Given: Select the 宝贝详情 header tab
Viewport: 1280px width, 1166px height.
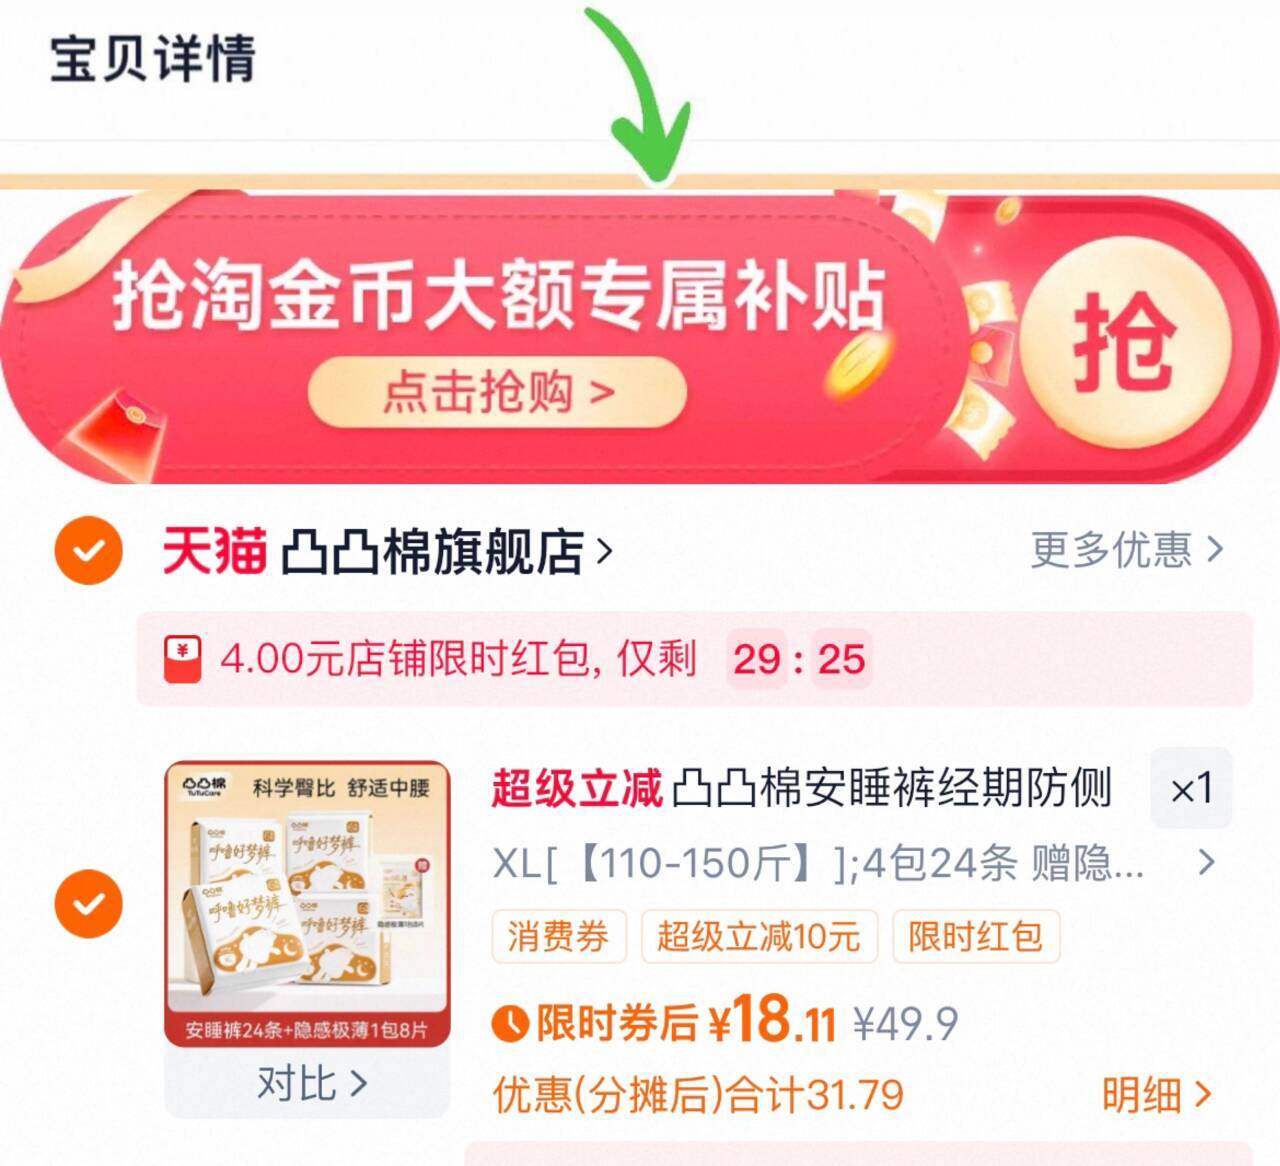Looking at the screenshot, I should point(153,58).
